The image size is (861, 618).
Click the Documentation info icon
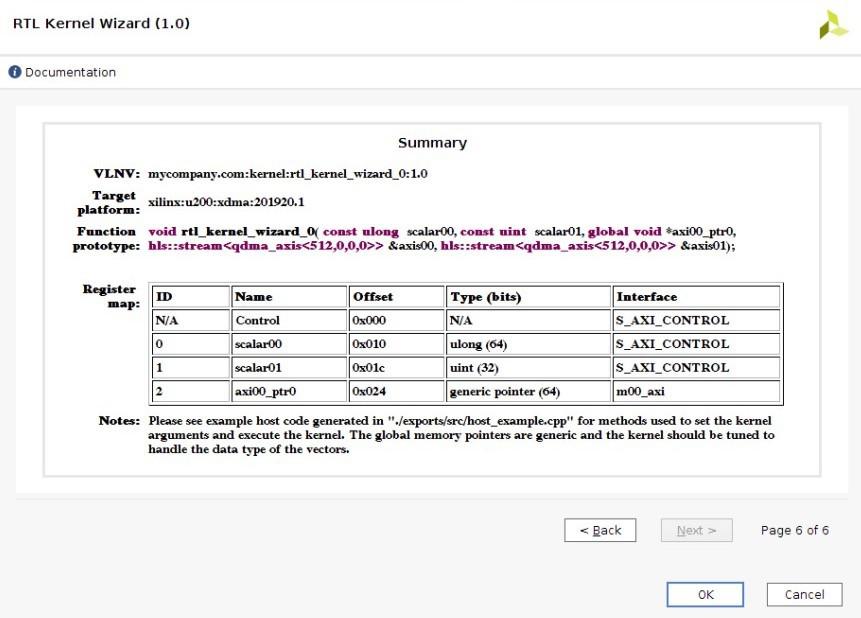click(x=15, y=72)
